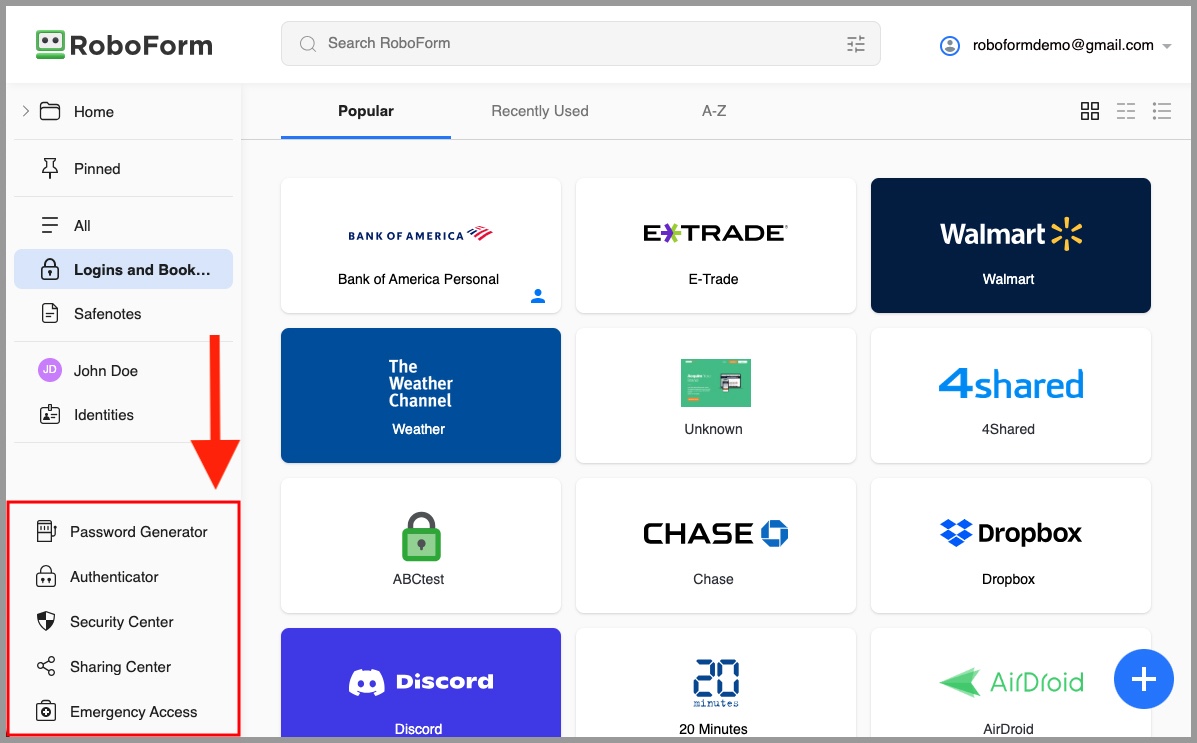1197x743 pixels.
Task: Switch to grid view layout
Action: 1090,111
